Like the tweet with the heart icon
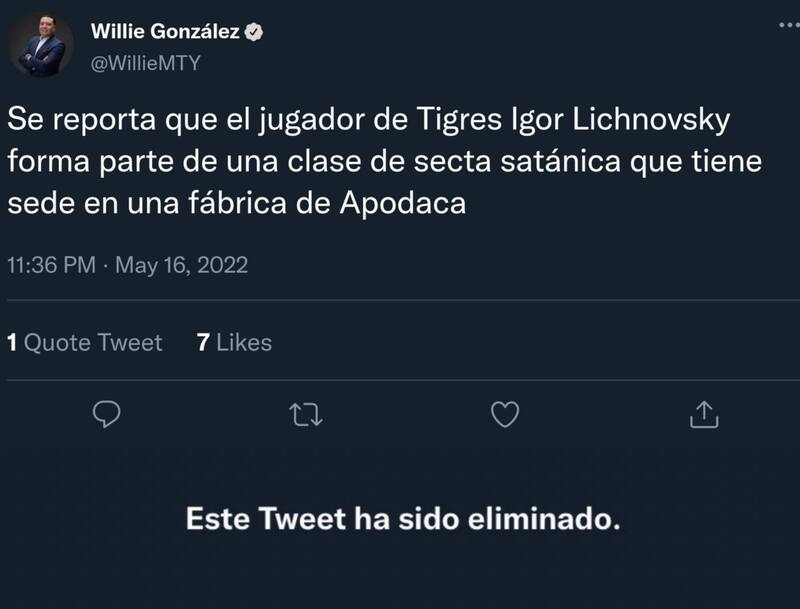The height and width of the screenshot is (609, 800). (506, 413)
